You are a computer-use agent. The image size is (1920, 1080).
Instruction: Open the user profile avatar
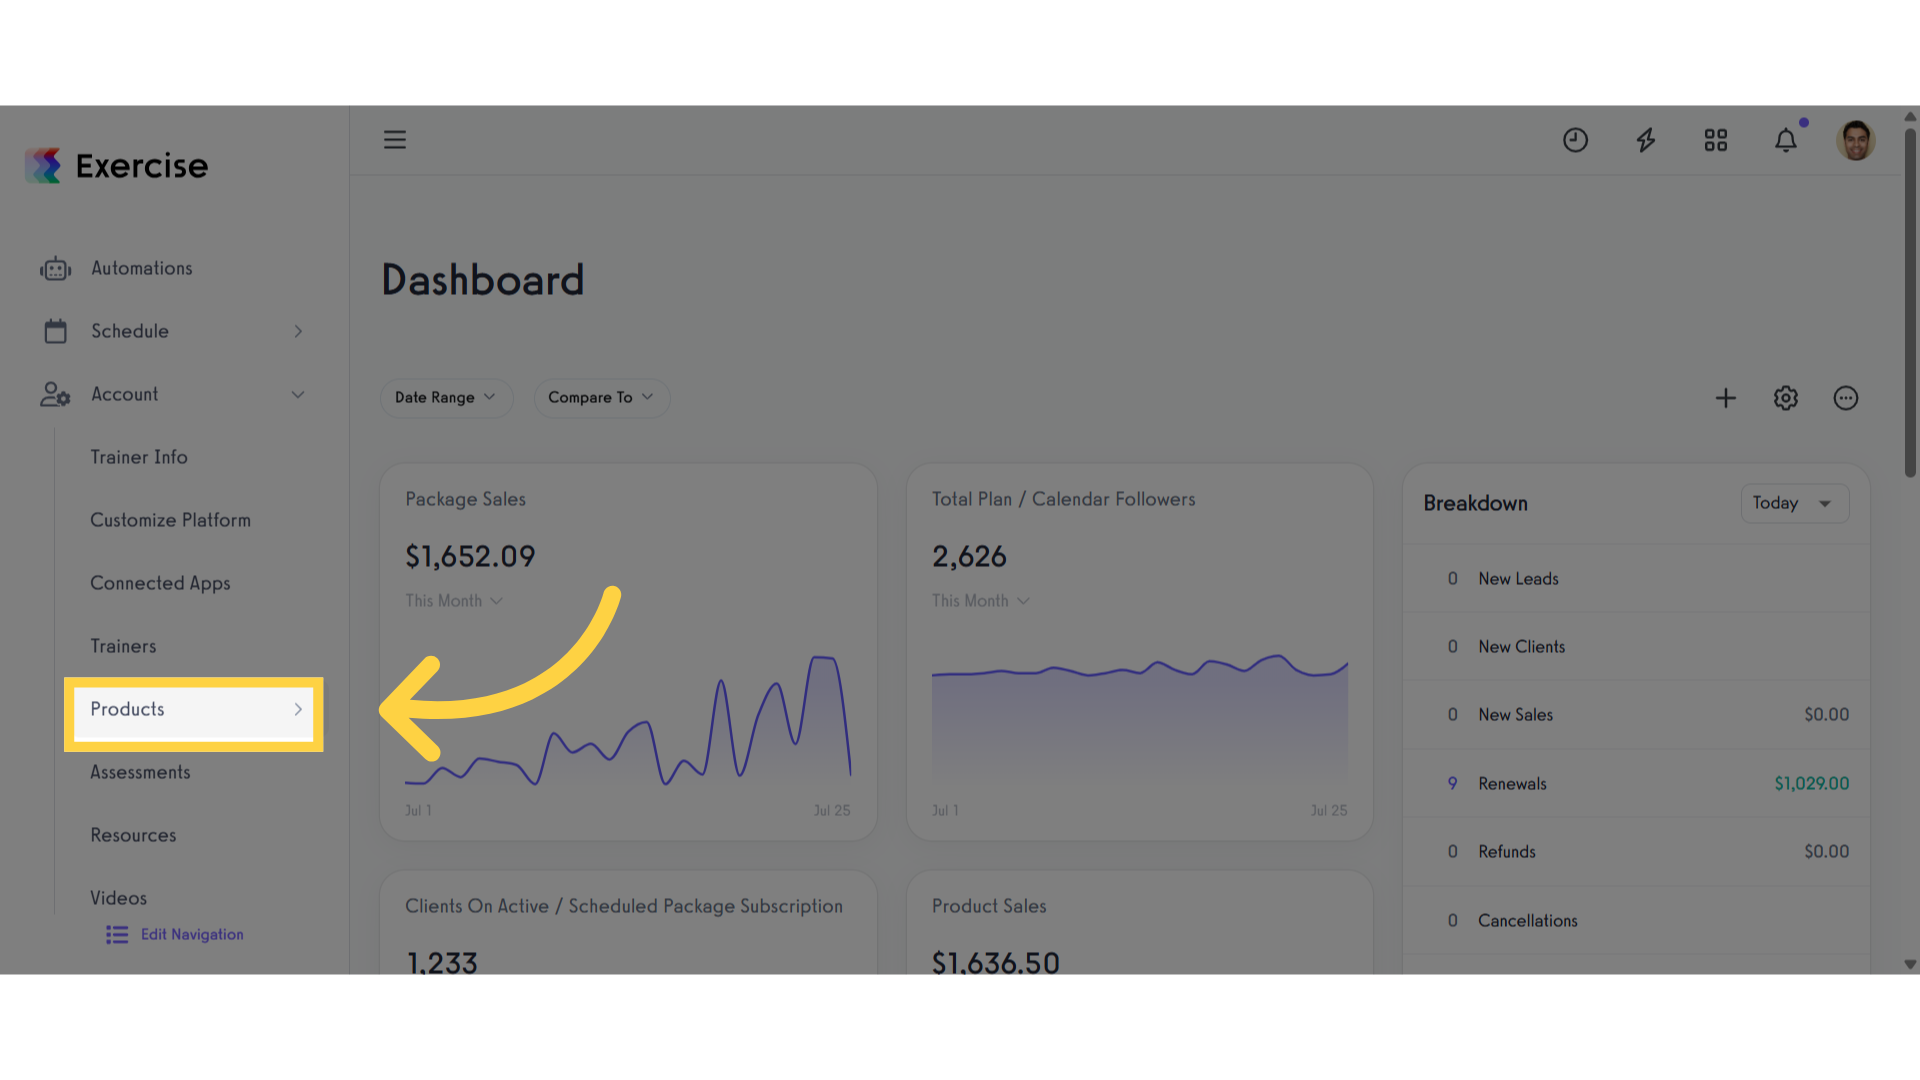[1856, 140]
